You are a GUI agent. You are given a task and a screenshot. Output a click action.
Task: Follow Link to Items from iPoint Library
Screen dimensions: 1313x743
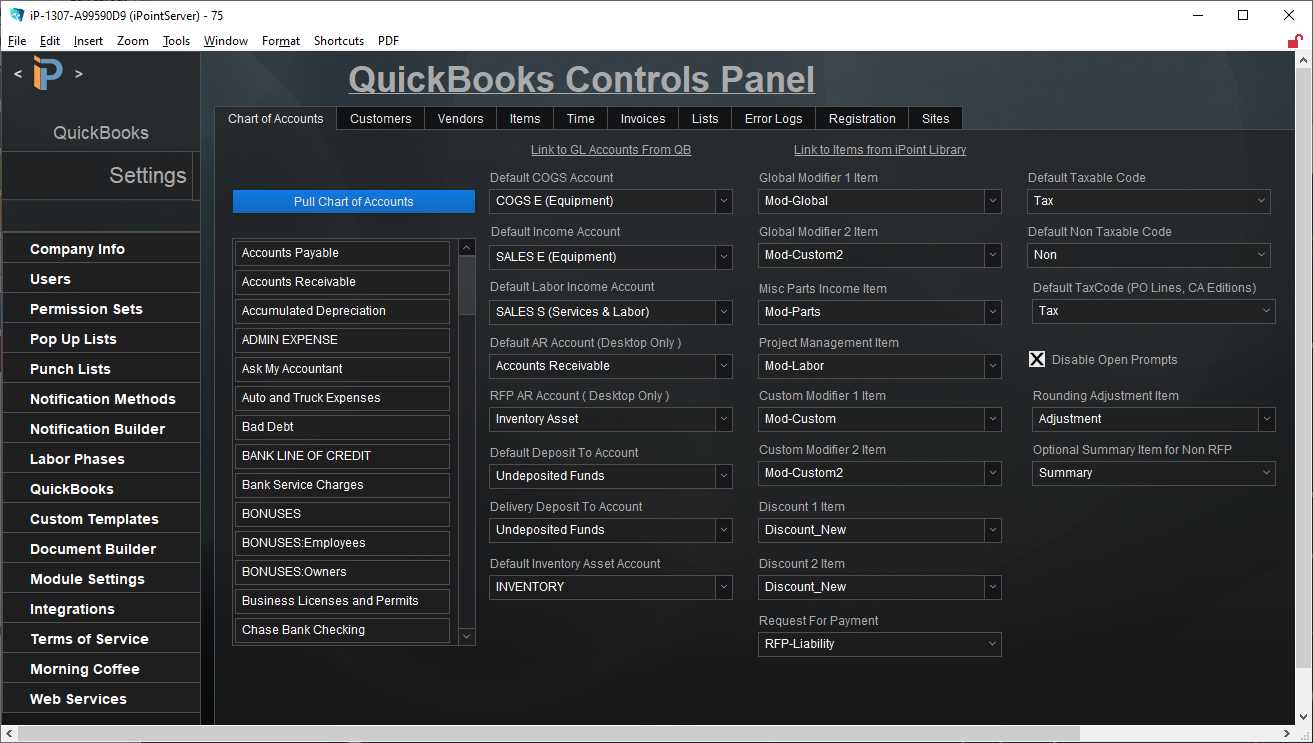click(x=880, y=150)
